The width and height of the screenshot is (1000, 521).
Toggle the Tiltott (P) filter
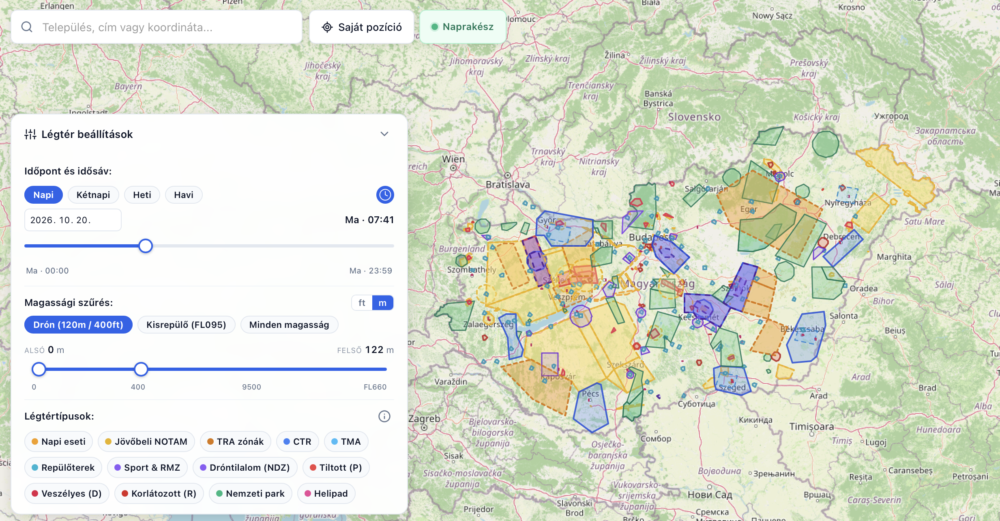point(335,467)
